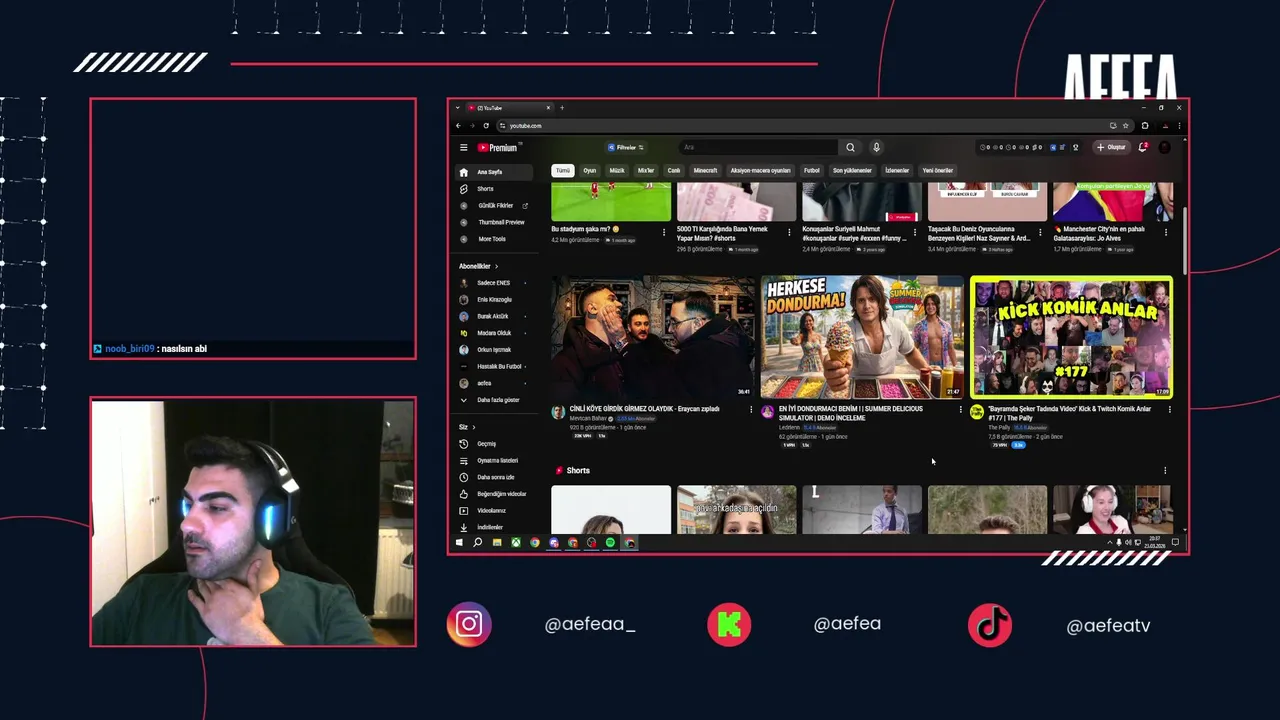This screenshot has height=720, width=1280.
Task: Open Windows Start menu
Action: coord(459,543)
